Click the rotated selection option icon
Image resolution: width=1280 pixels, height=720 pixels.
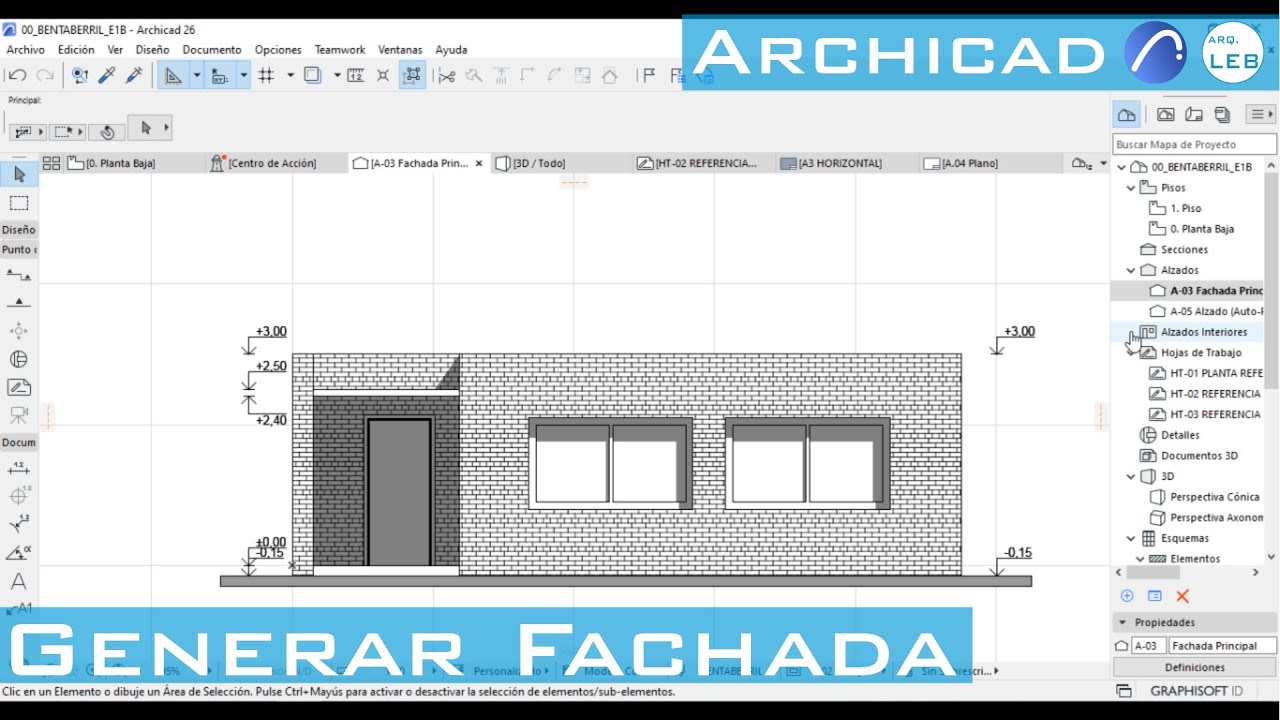coord(107,131)
